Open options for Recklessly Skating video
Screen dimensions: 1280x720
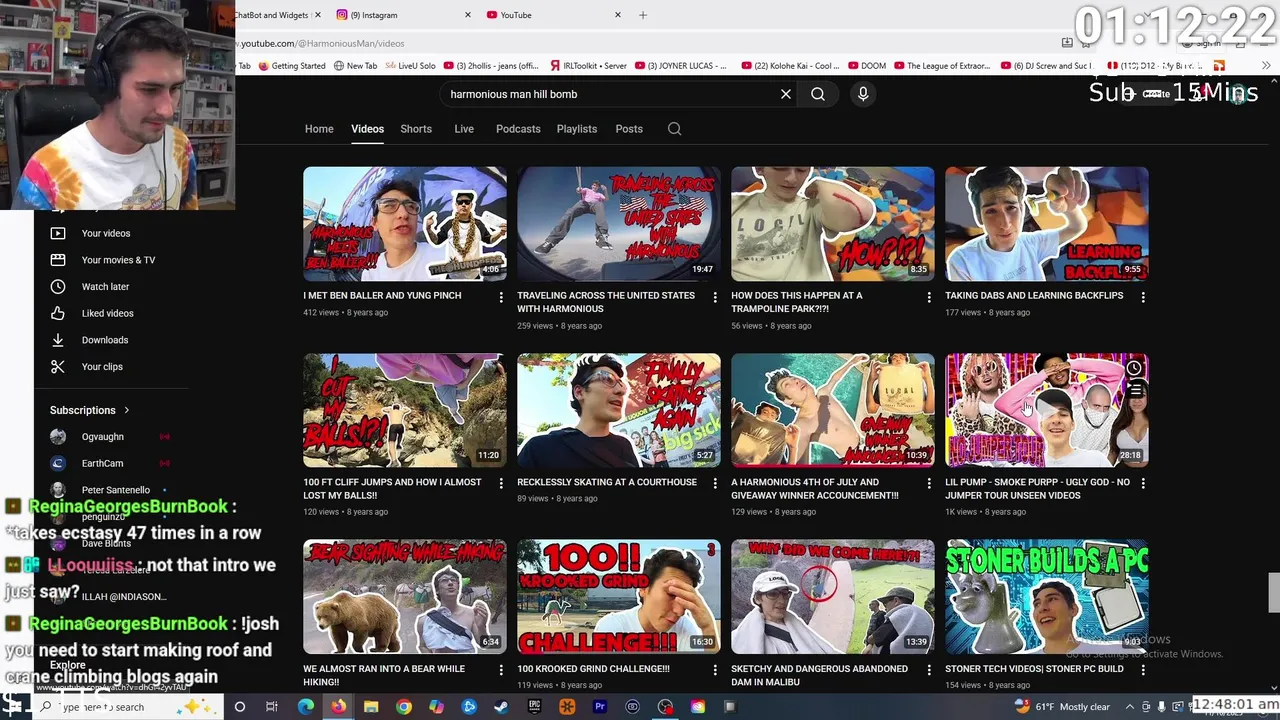point(715,484)
